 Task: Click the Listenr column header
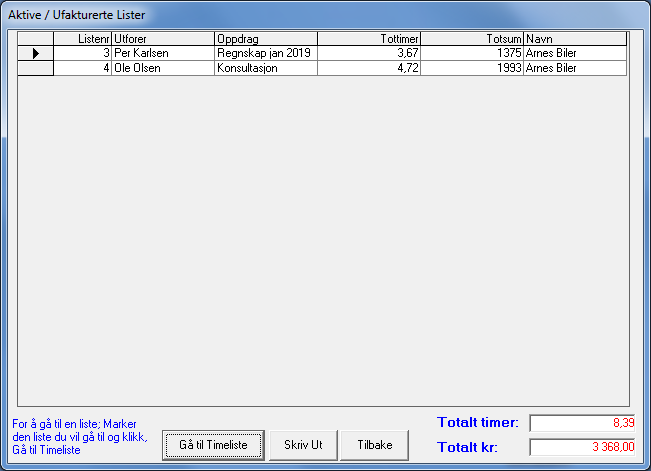click(83, 39)
